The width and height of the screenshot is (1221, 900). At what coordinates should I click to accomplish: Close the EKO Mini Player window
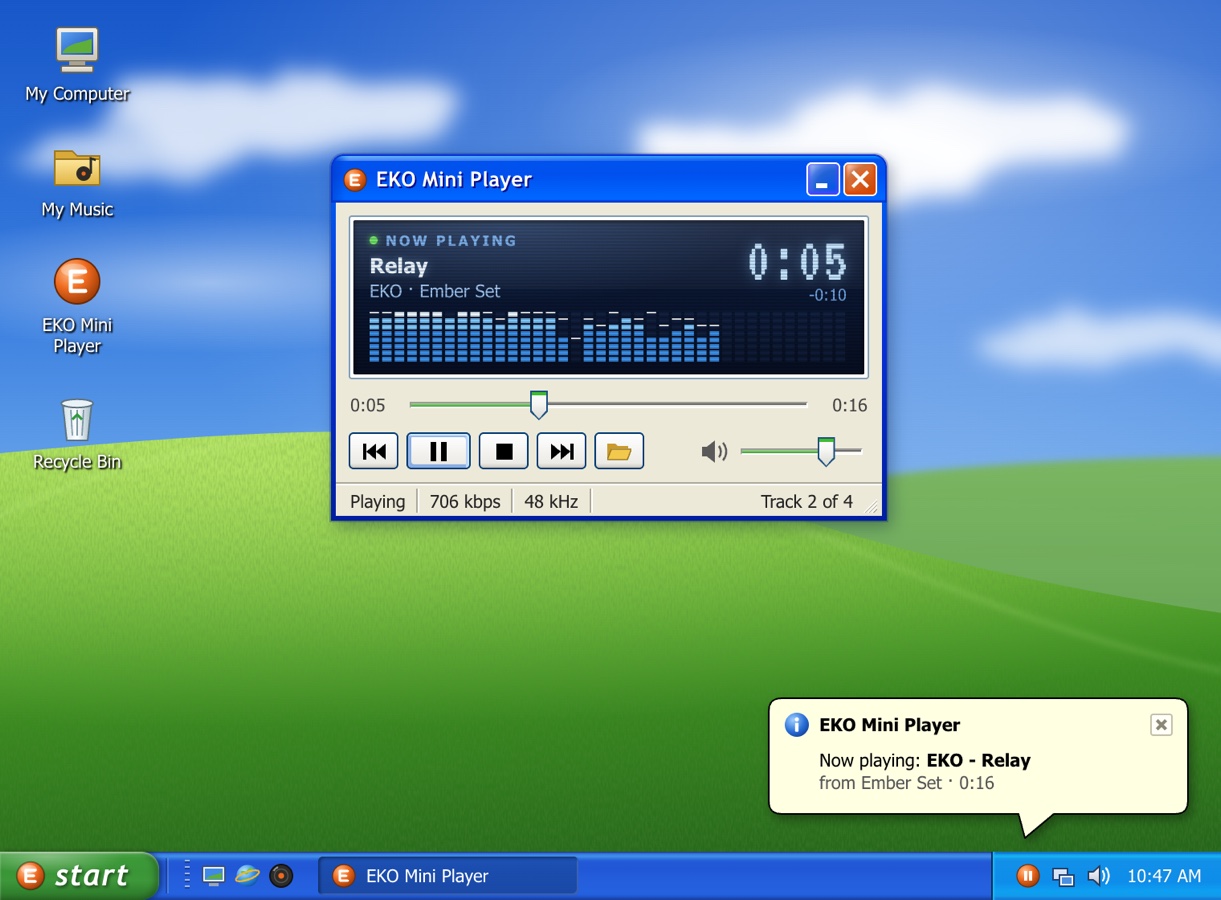point(860,180)
